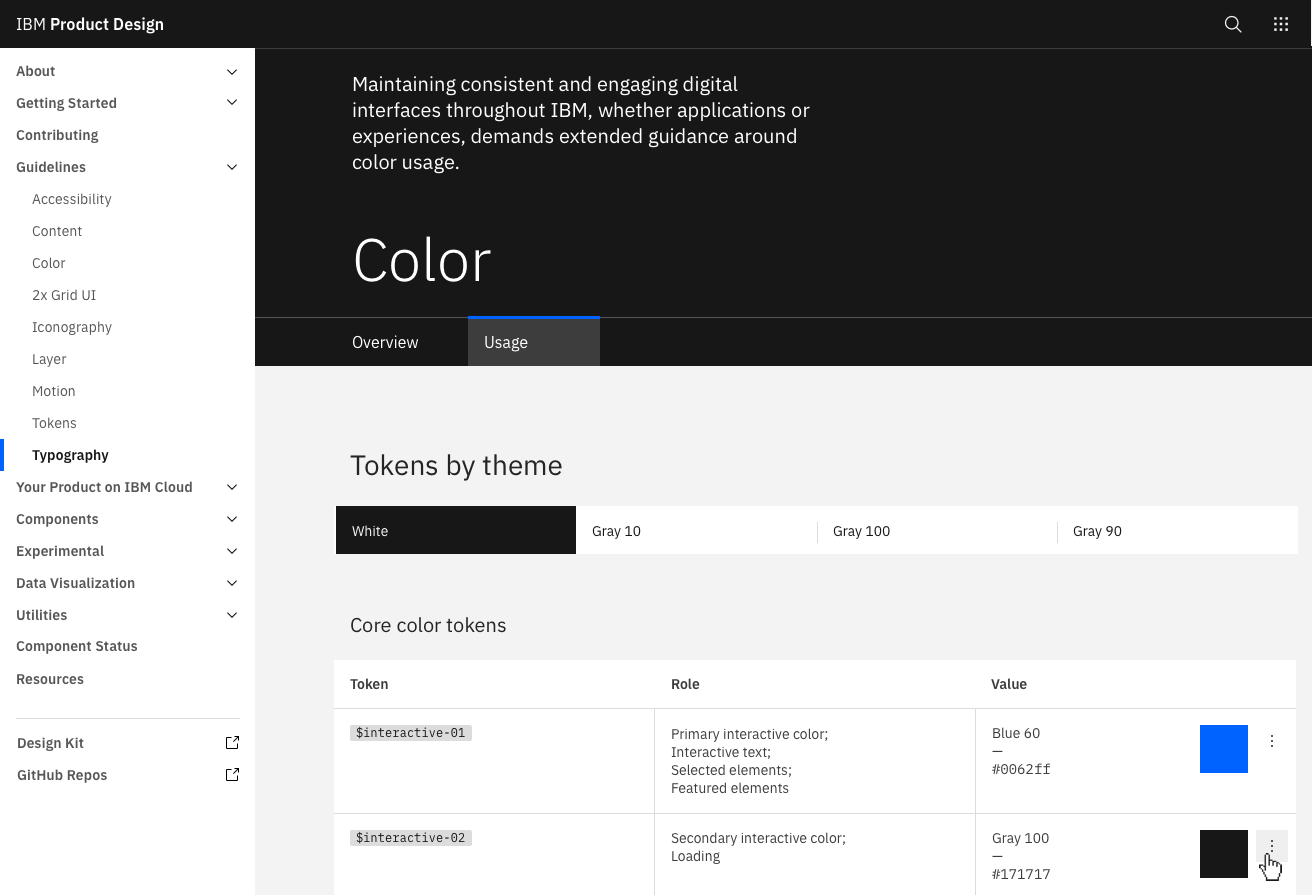Expand the Components section chevron
Viewport: 1312px width, 895px height.
click(x=232, y=519)
